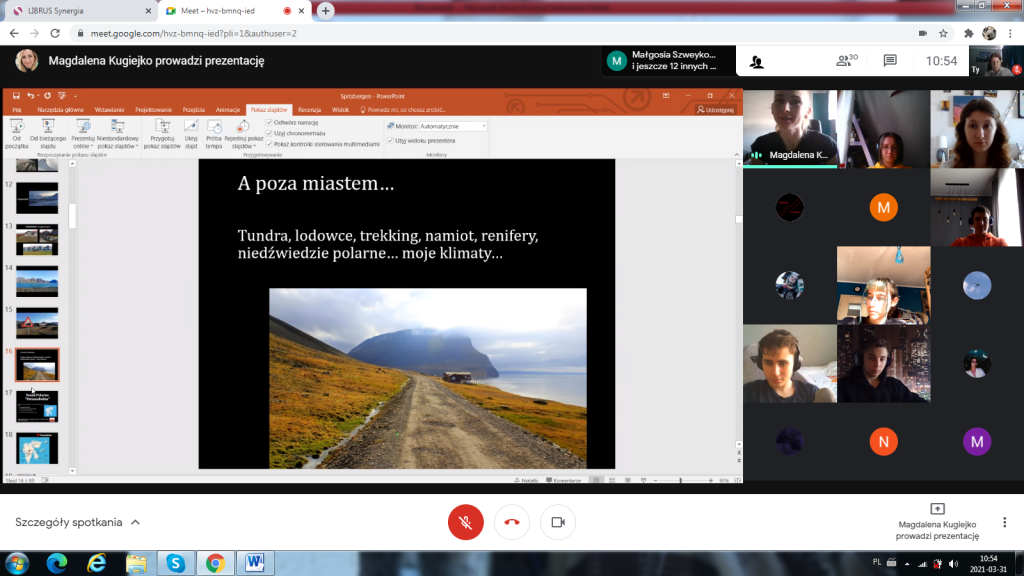Turn on the camera in Meet
Screen dimensions: 1024x576
558,522
